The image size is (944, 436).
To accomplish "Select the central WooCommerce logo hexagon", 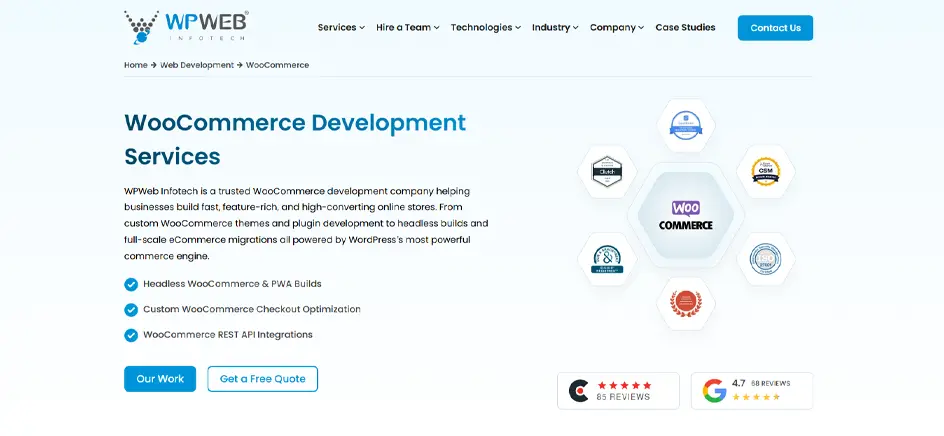I will (x=686, y=215).
